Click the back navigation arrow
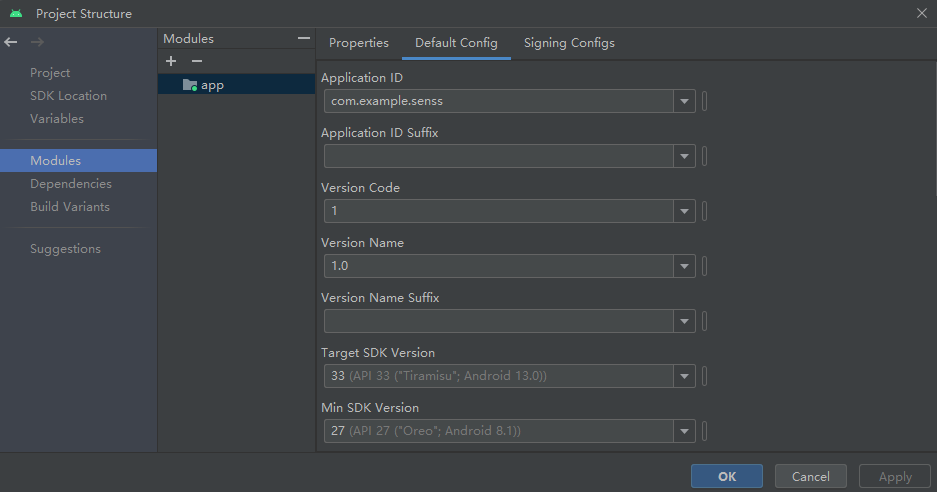The height and width of the screenshot is (492, 937). point(11,42)
